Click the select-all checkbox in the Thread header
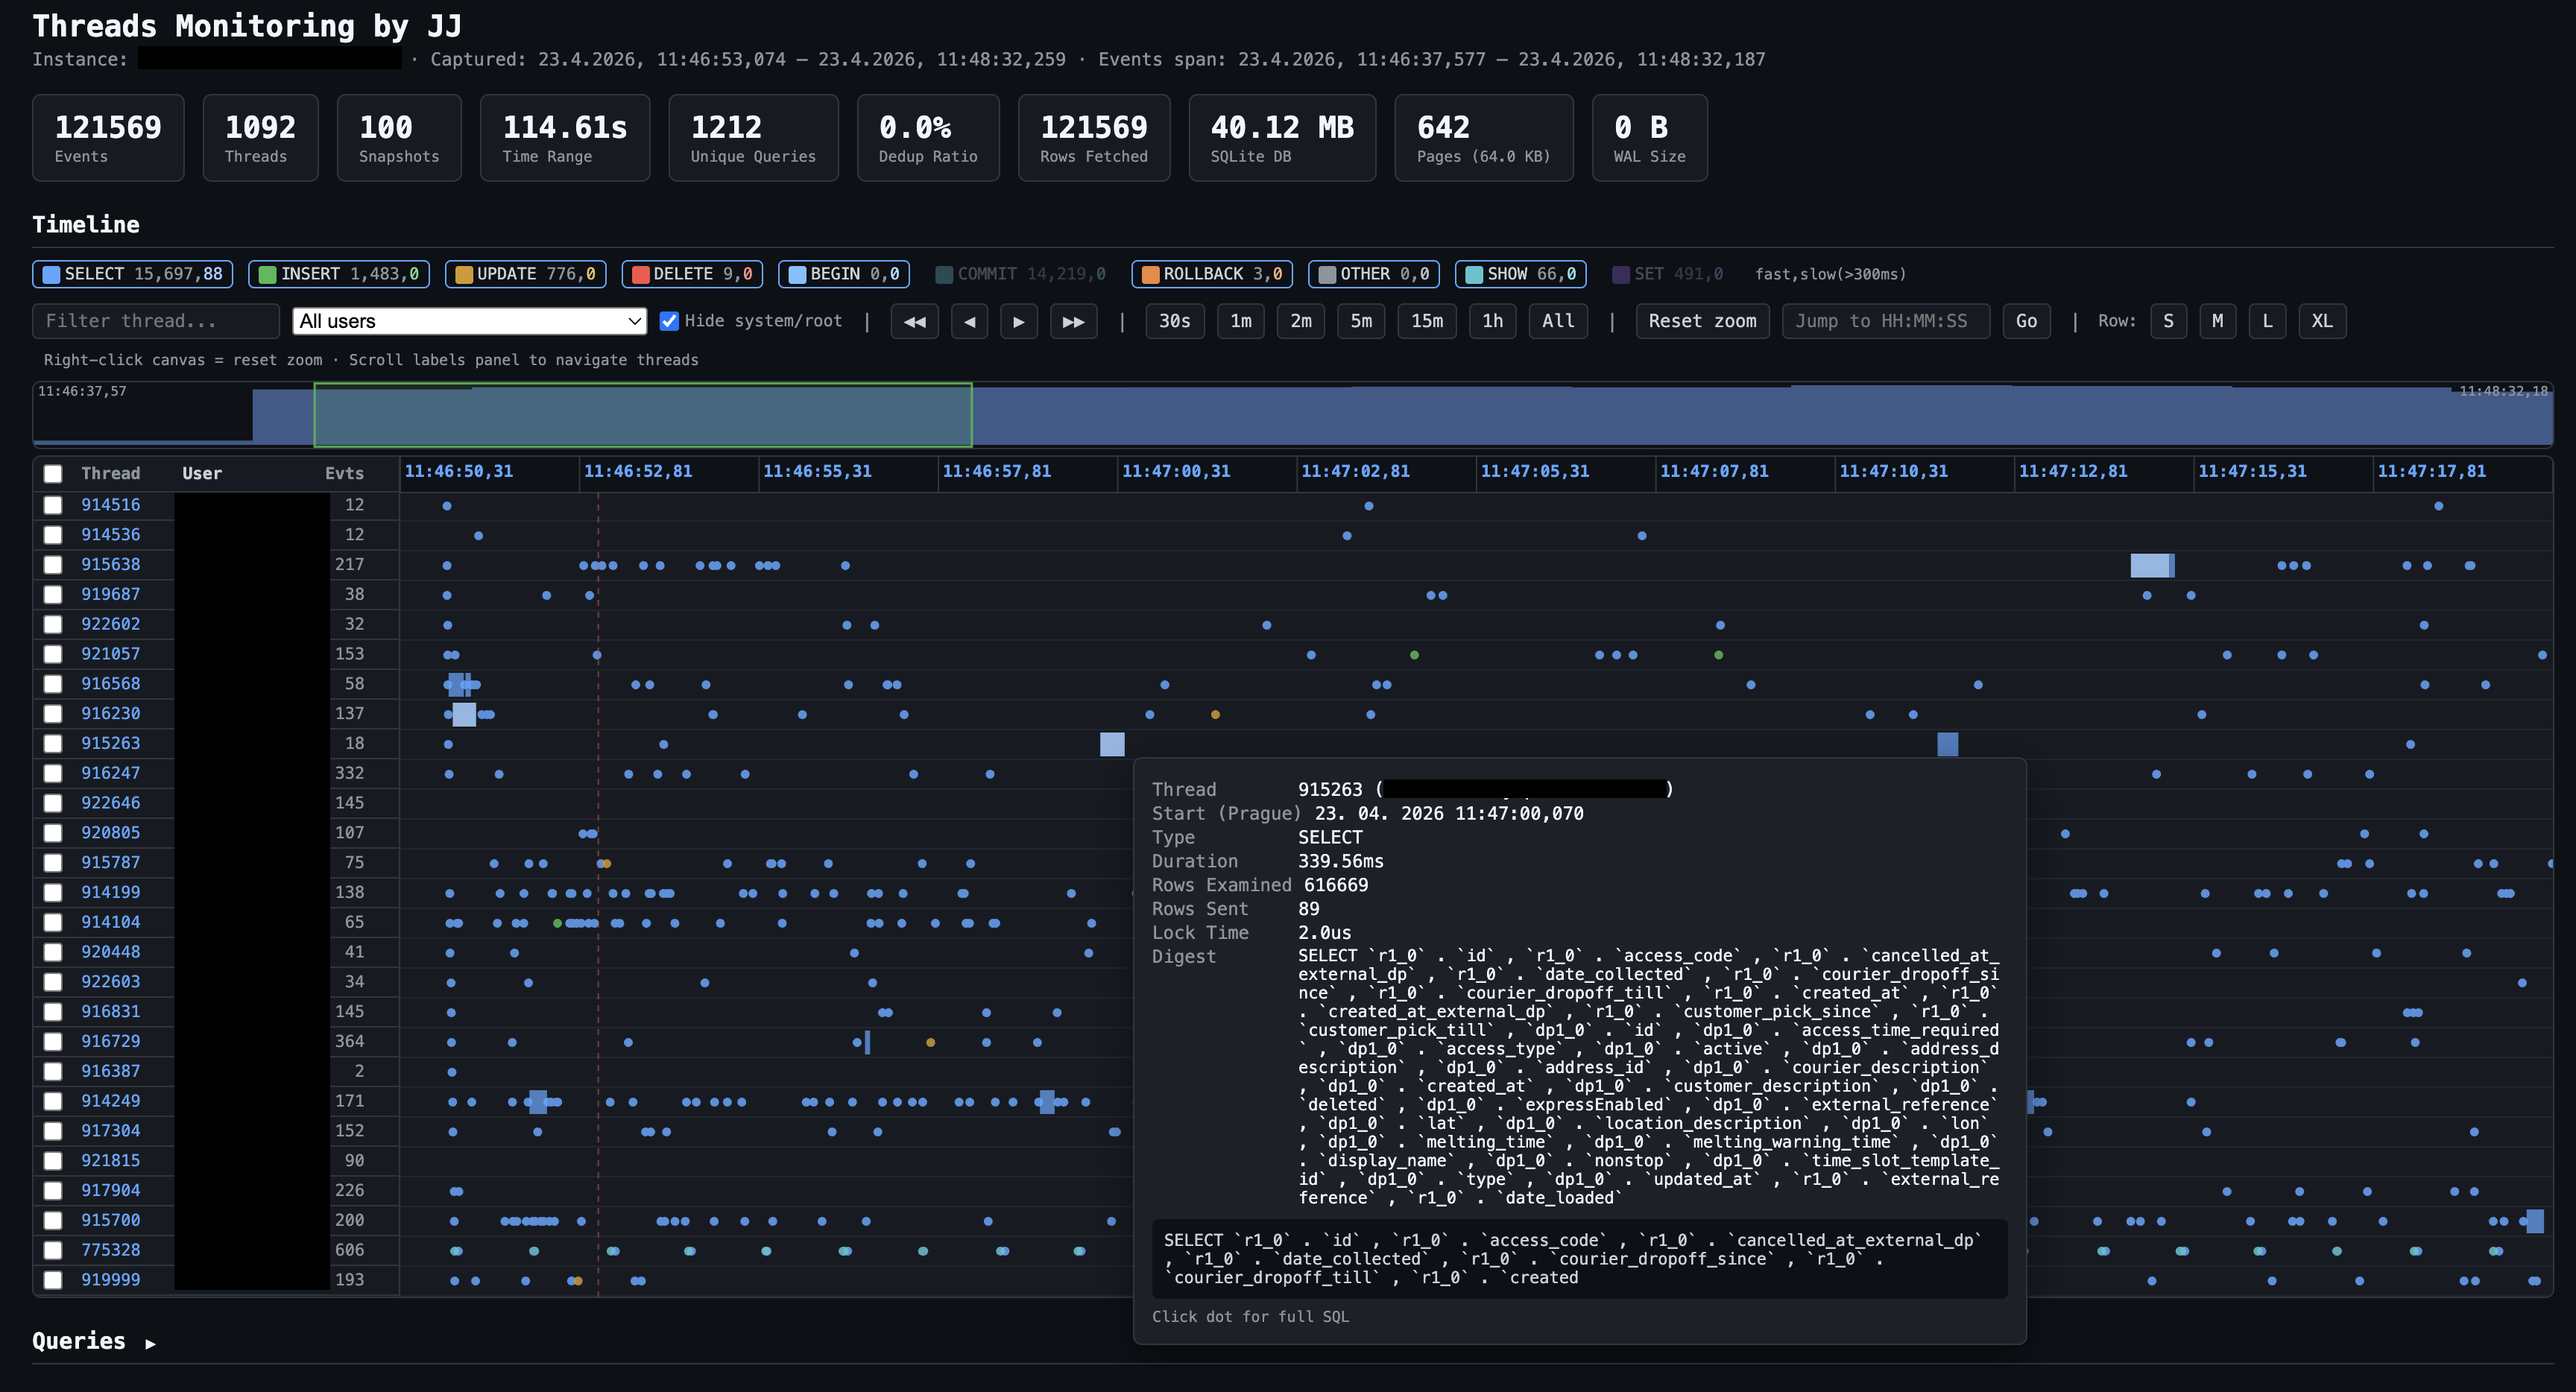This screenshot has height=1392, width=2576. point(53,473)
